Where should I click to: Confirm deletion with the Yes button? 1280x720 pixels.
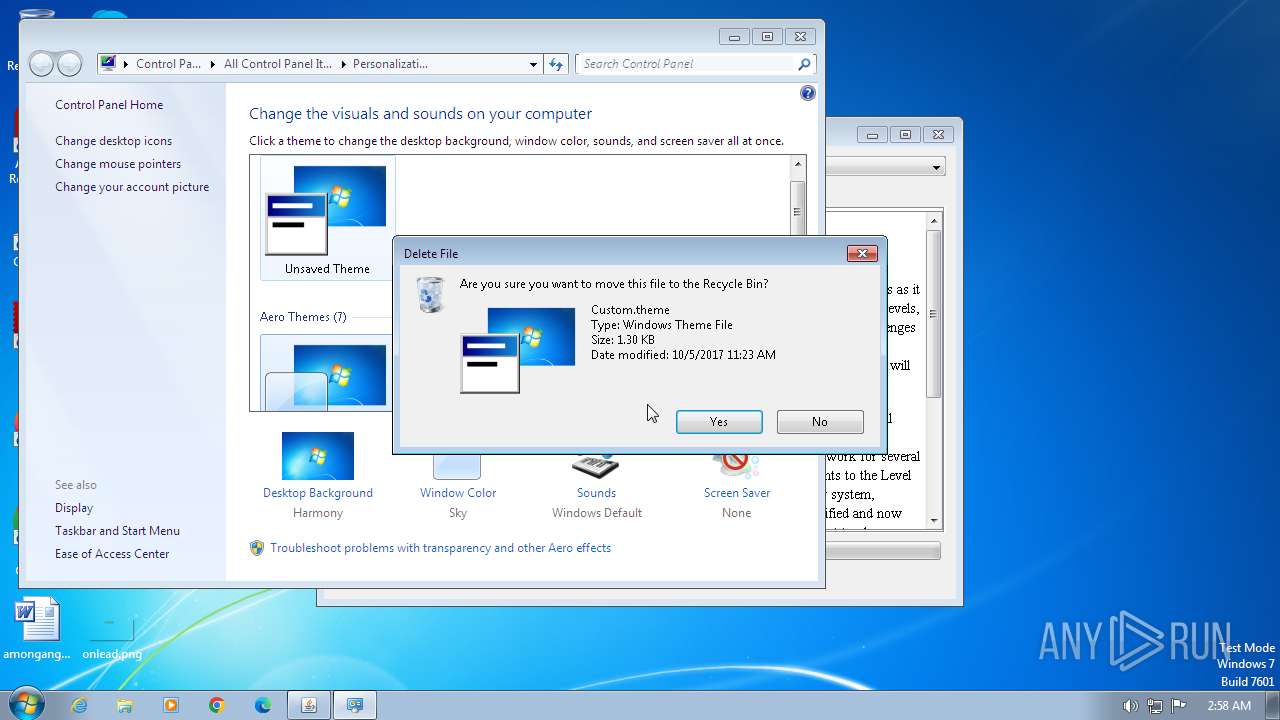click(719, 422)
